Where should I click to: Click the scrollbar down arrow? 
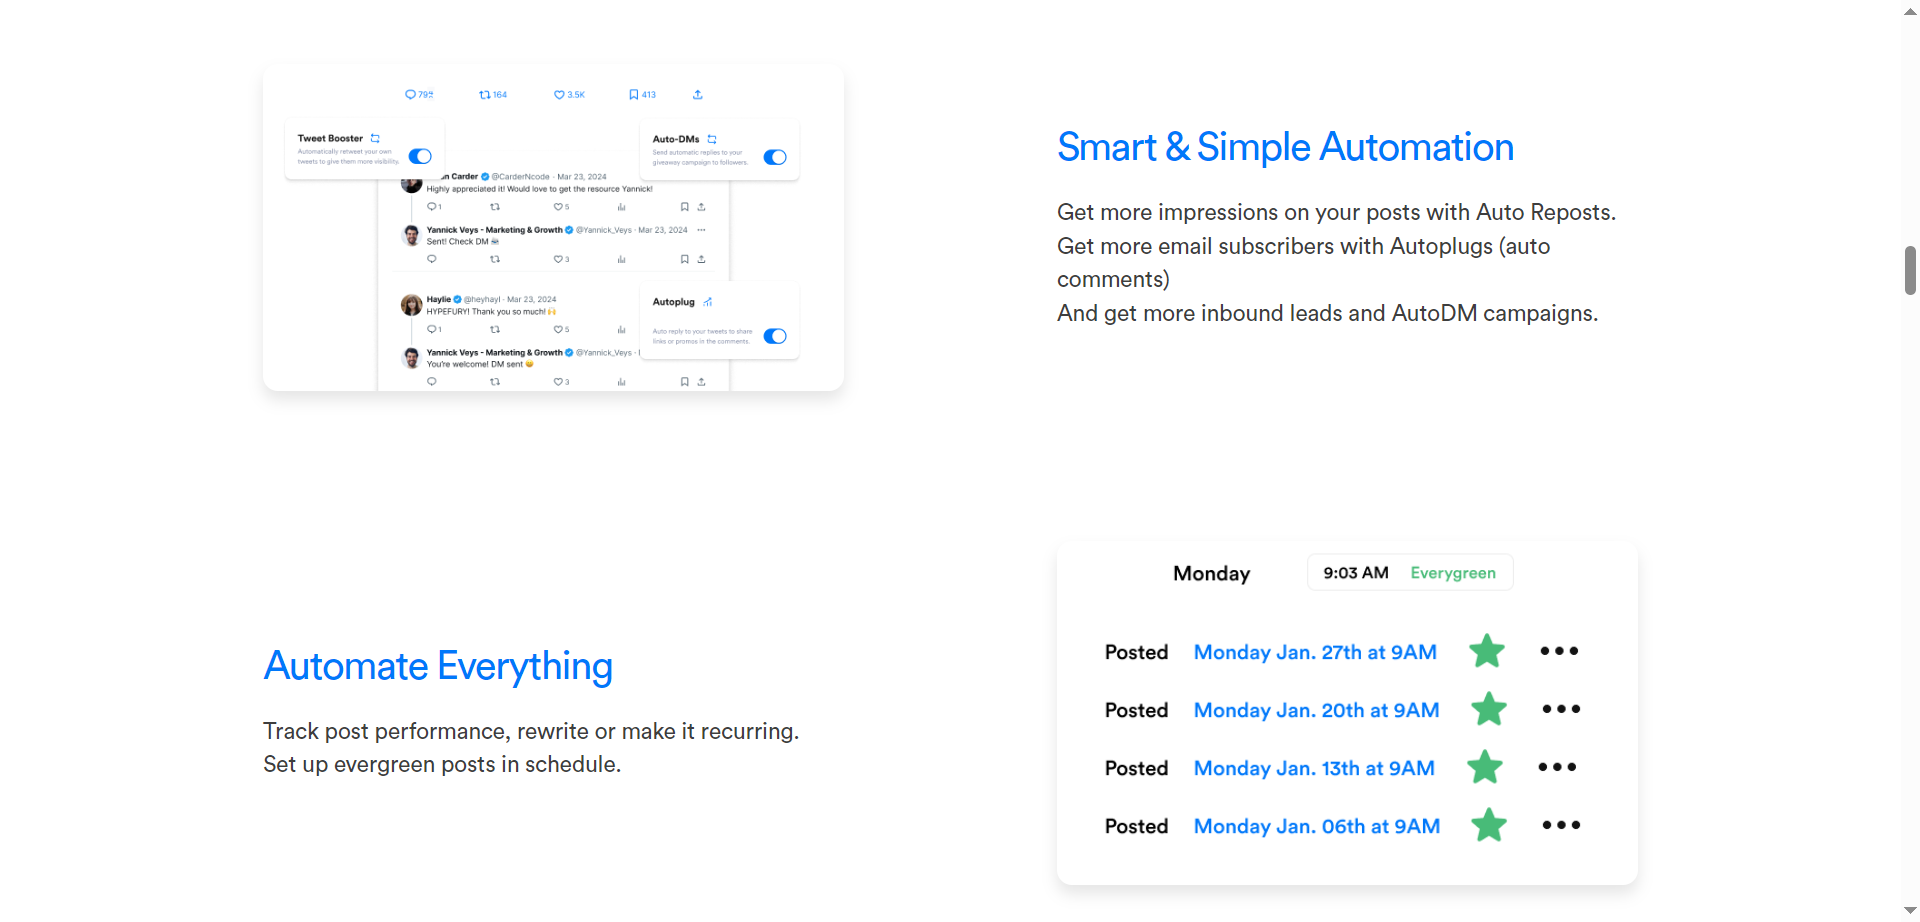[1910, 911]
